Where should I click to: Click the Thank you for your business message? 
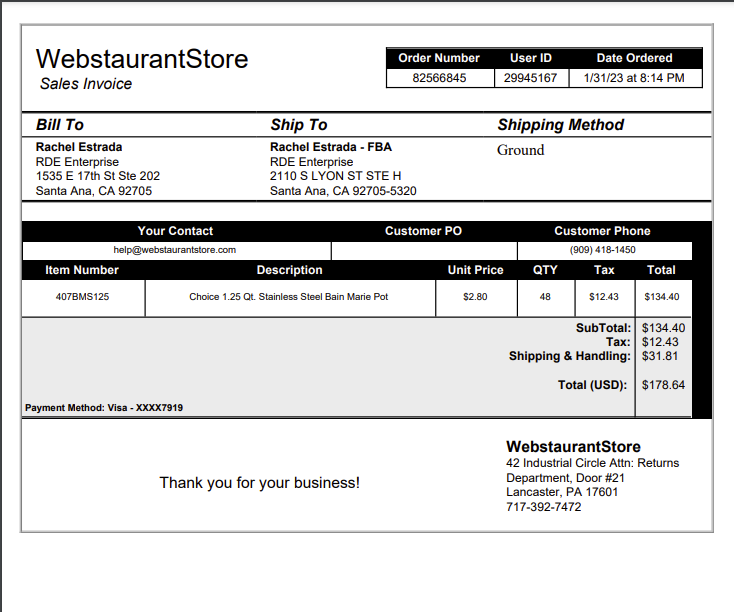[260, 483]
